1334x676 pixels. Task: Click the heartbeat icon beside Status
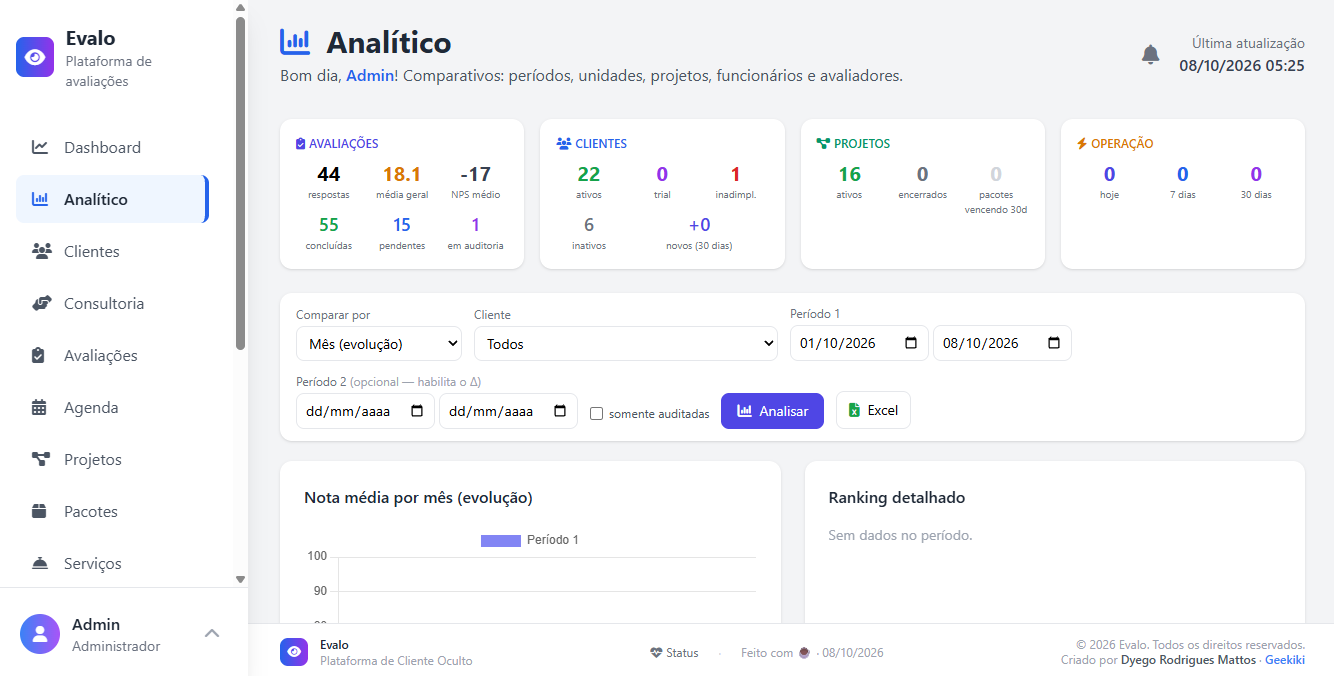coord(656,653)
